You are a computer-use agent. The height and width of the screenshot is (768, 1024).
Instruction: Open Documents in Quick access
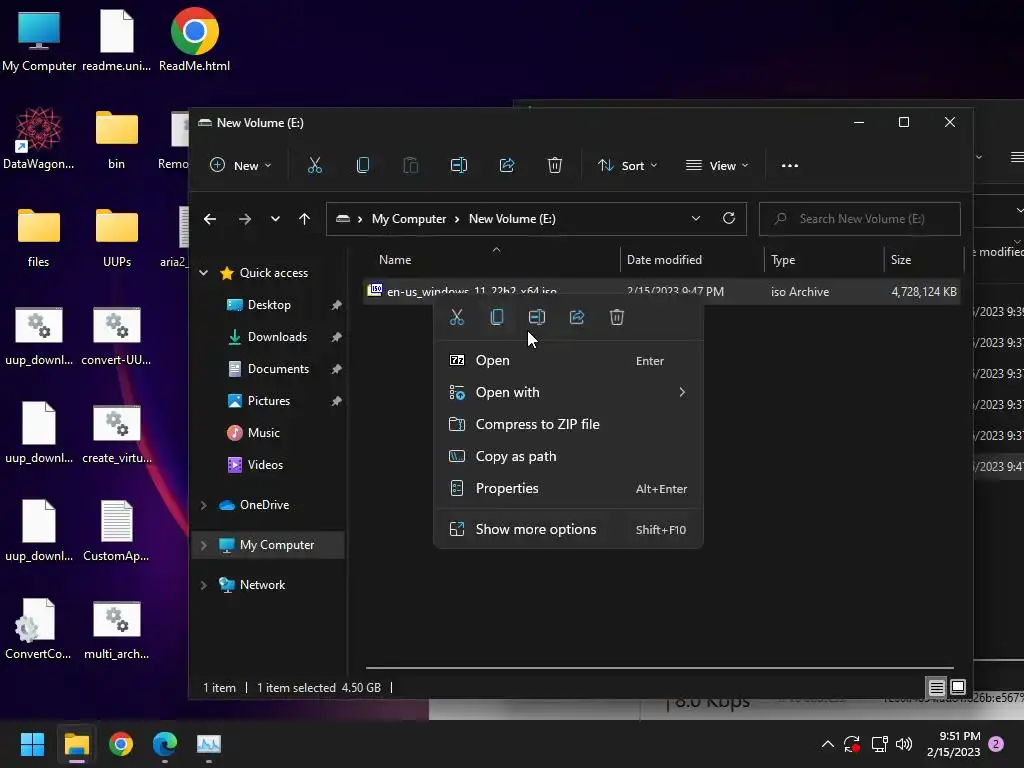pyautogui.click(x=278, y=369)
